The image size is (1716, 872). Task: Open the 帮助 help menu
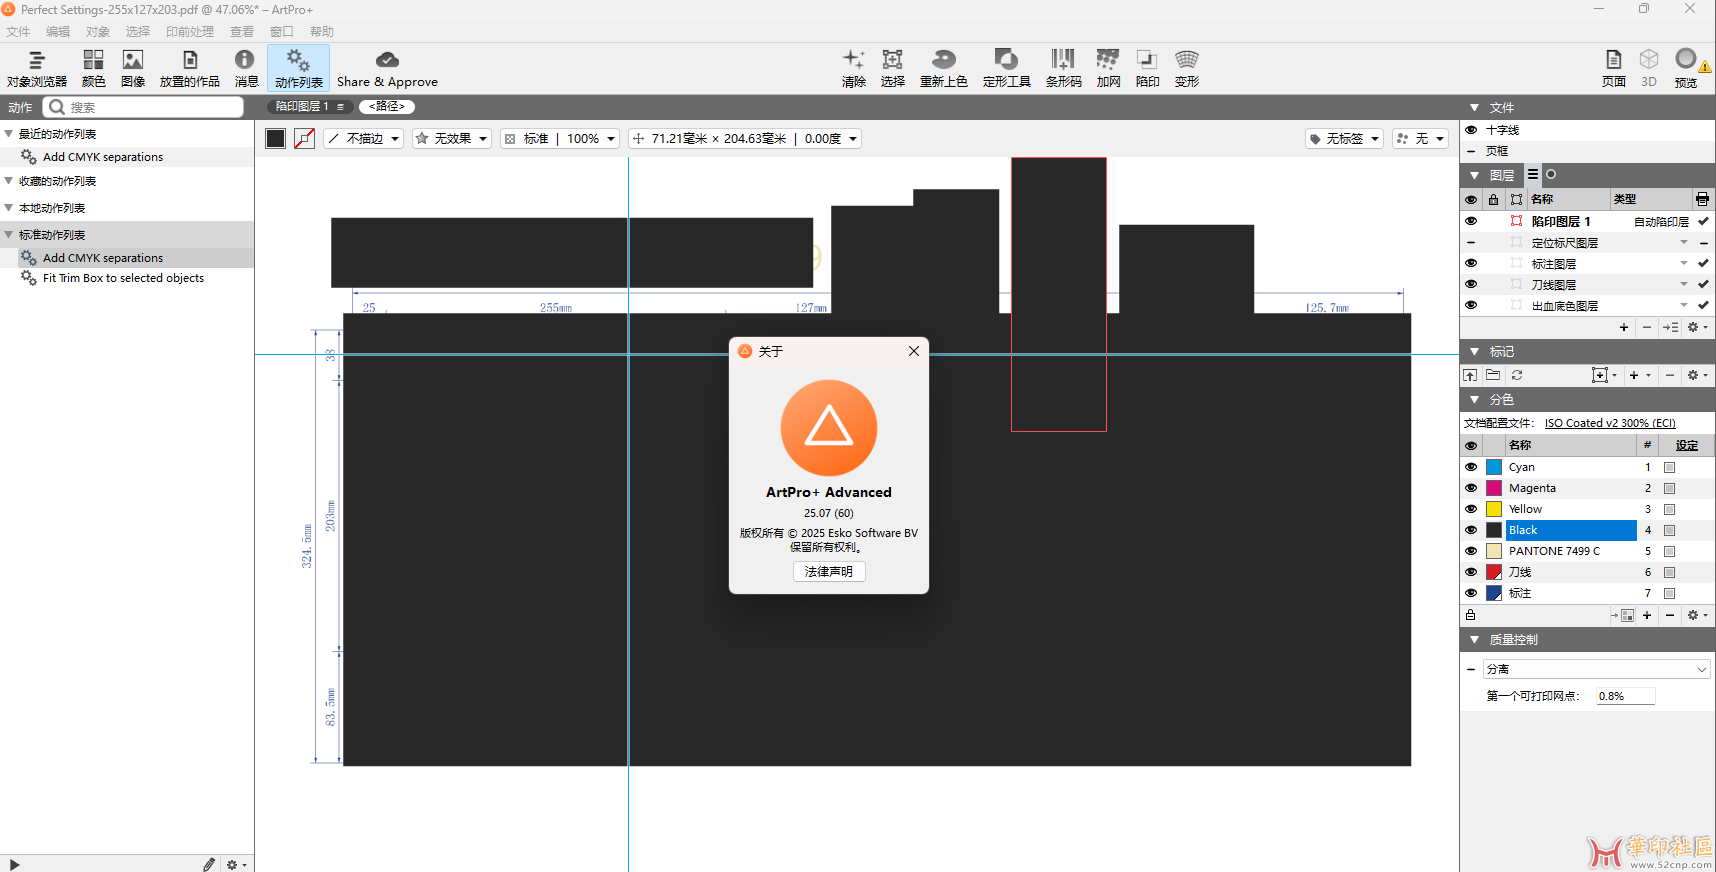(322, 32)
